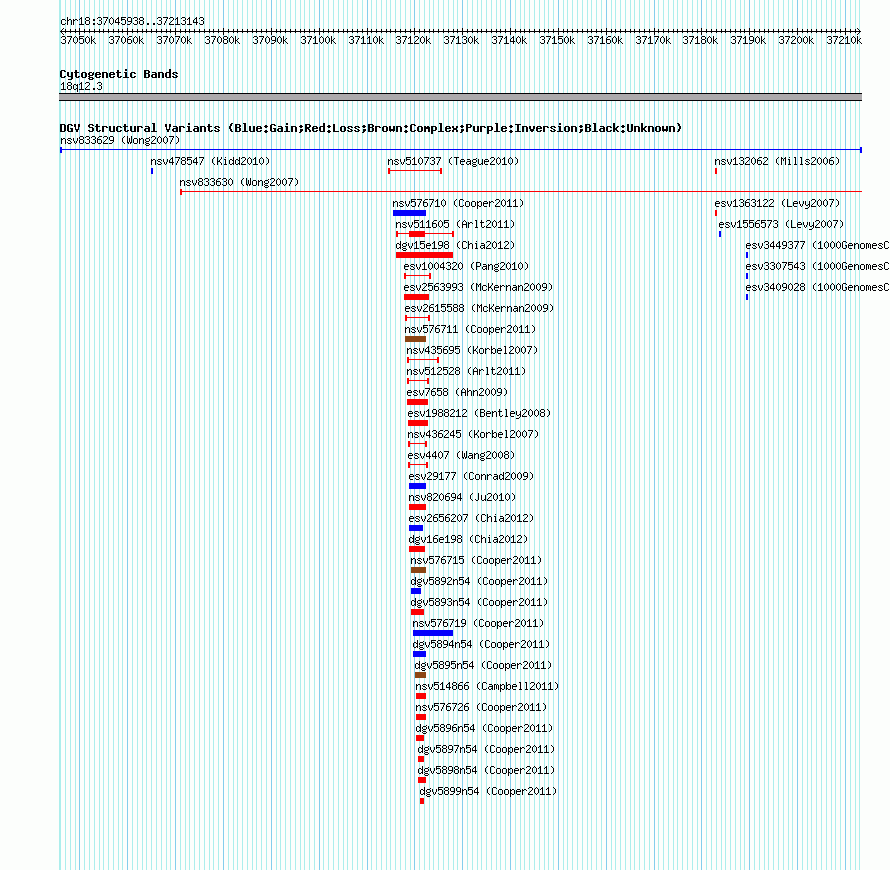This screenshot has height=870, width=890.
Task: Click the brown complex bar under nsv576711
Action: (415, 339)
